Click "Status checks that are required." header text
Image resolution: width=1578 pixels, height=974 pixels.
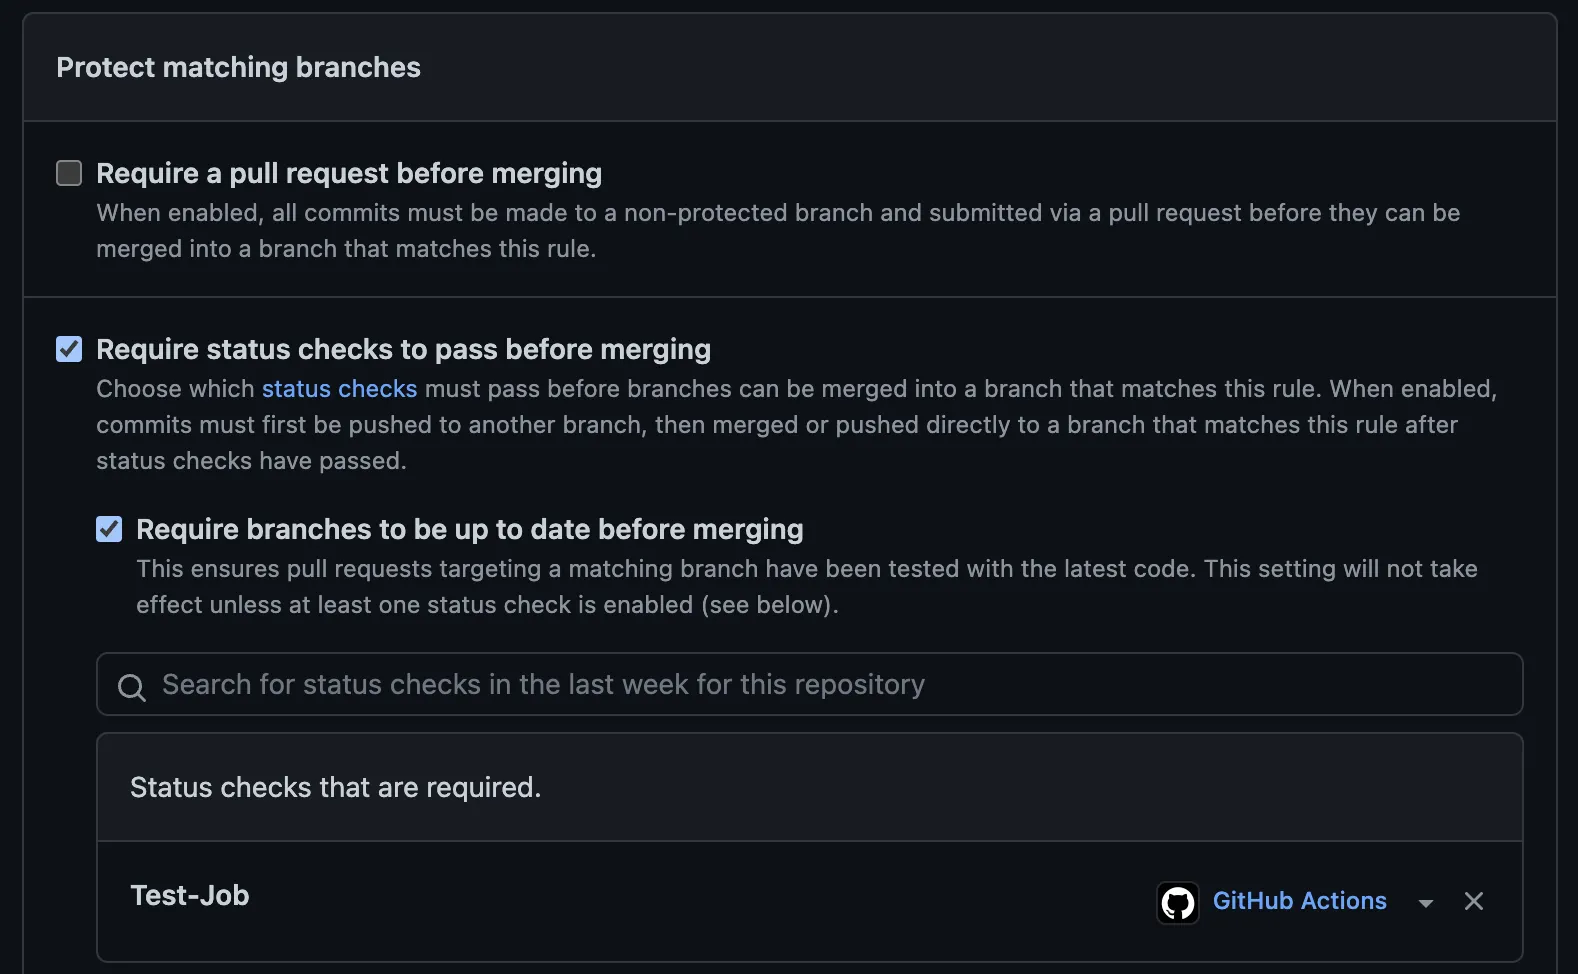pos(335,787)
